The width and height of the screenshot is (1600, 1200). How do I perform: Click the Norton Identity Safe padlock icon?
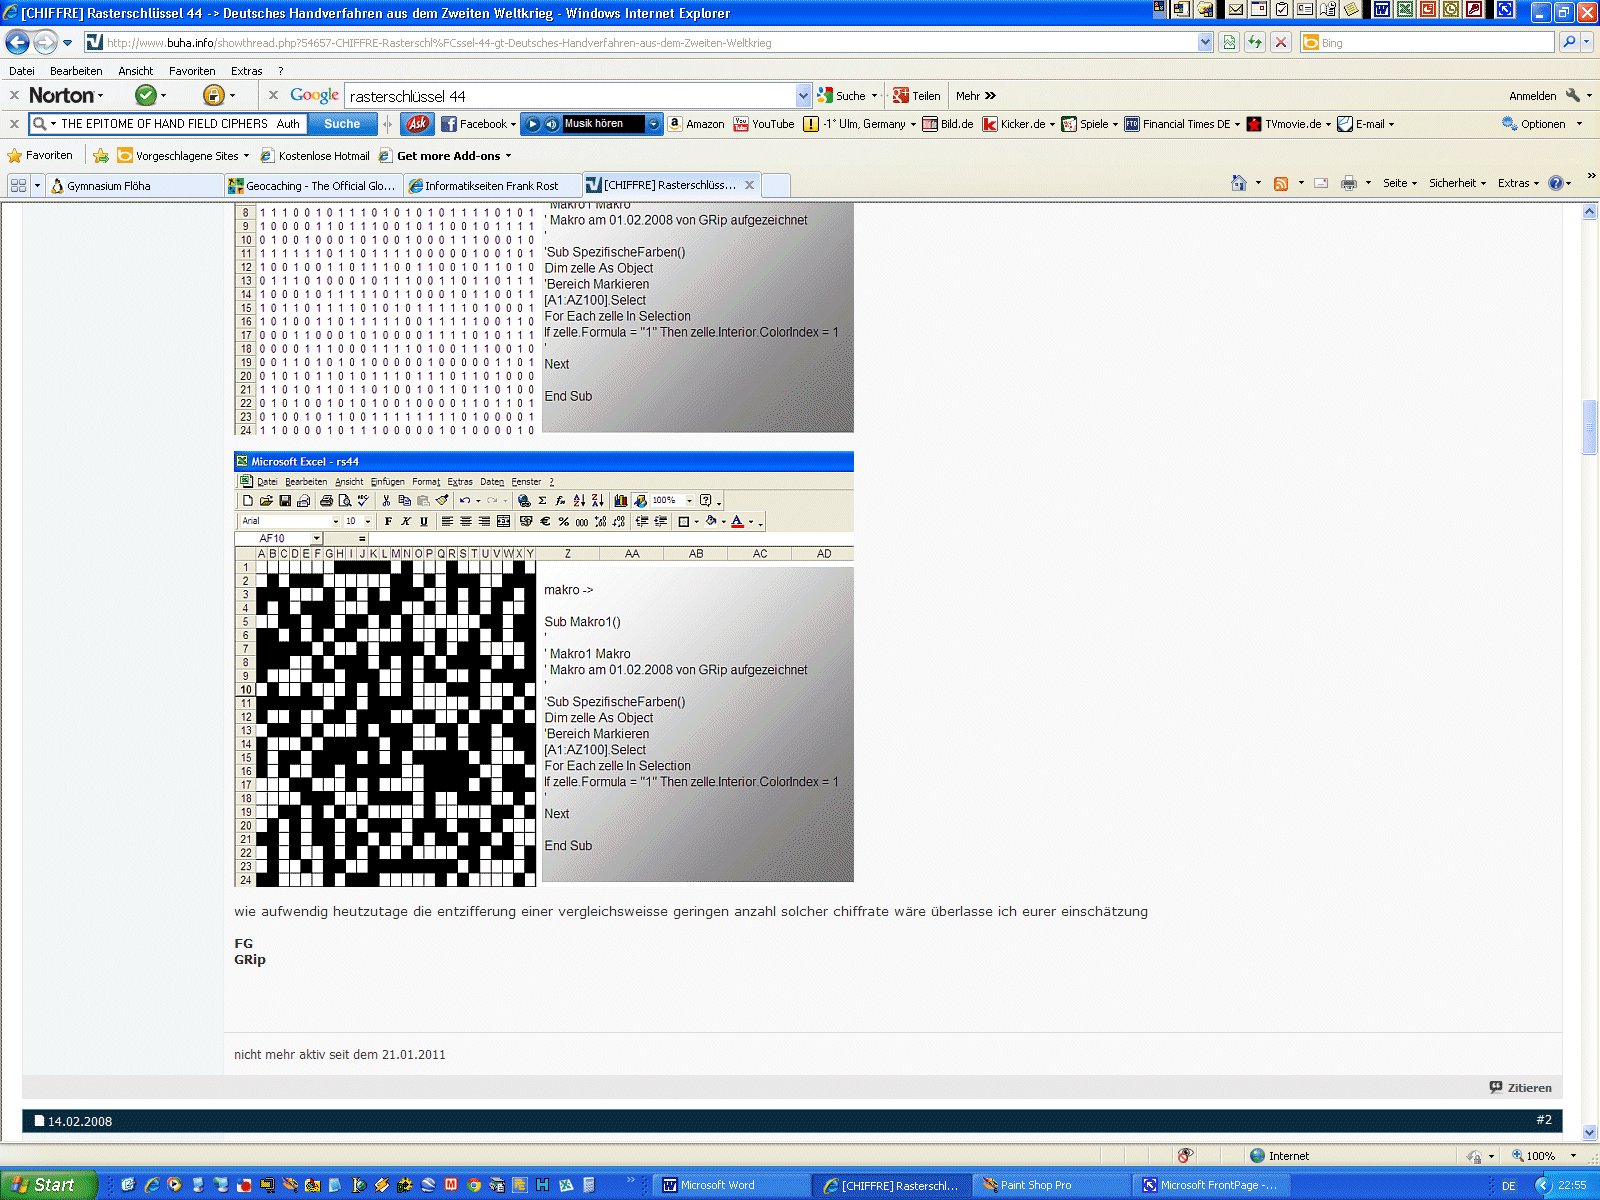(213, 95)
